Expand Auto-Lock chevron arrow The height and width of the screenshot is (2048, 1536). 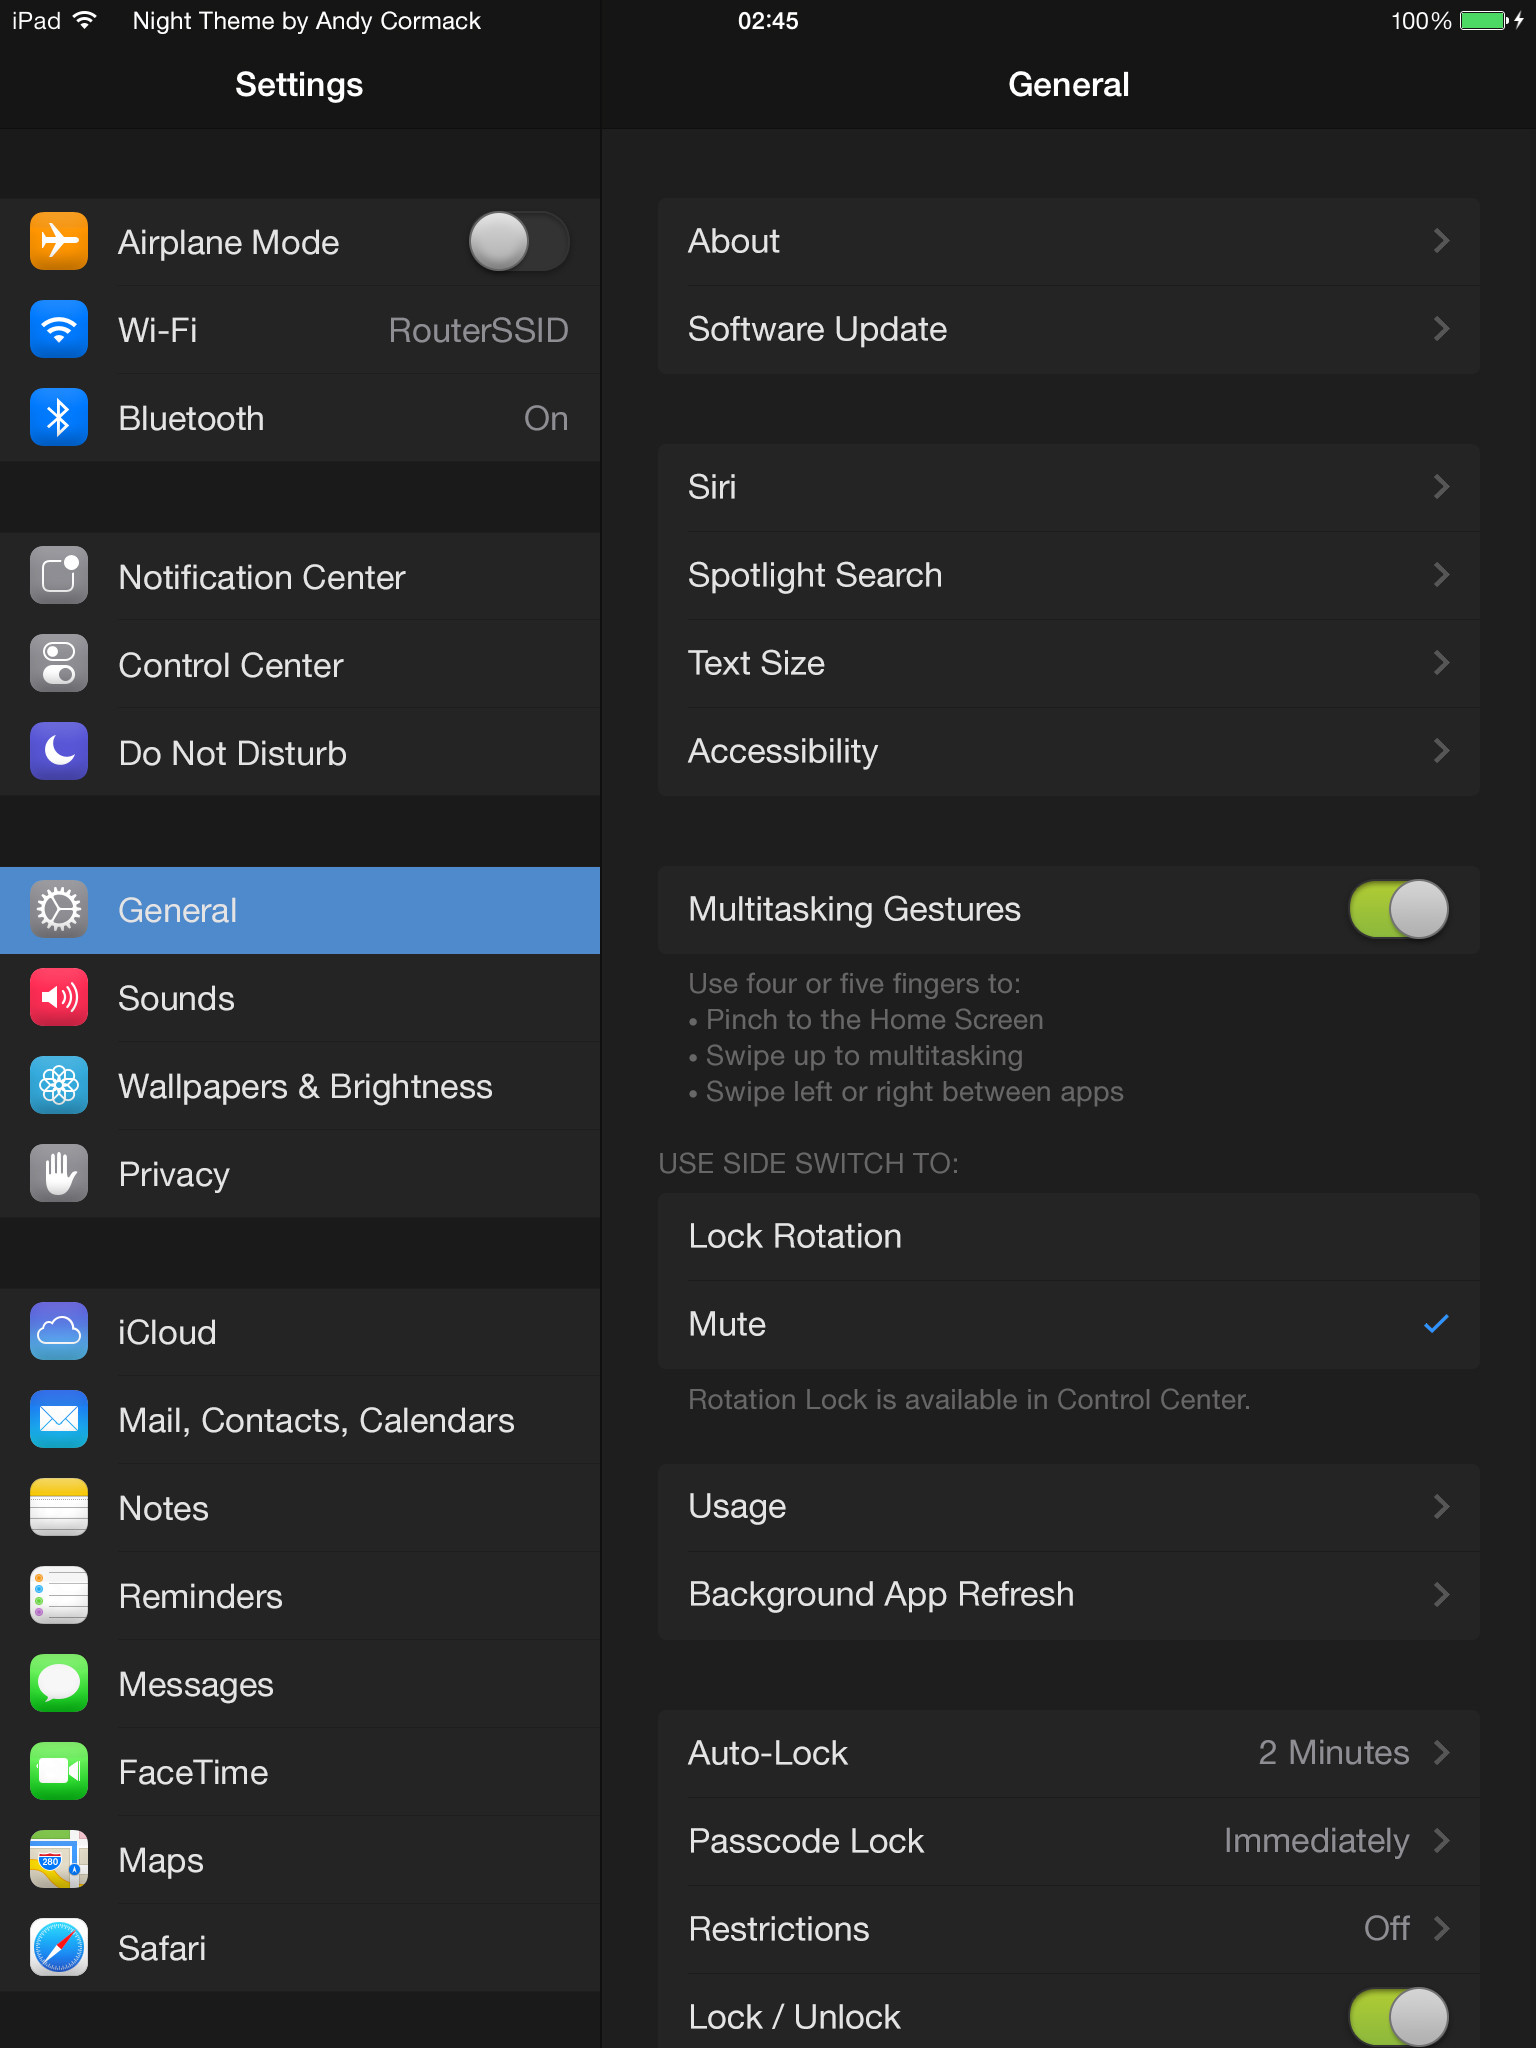(1441, 1752)
